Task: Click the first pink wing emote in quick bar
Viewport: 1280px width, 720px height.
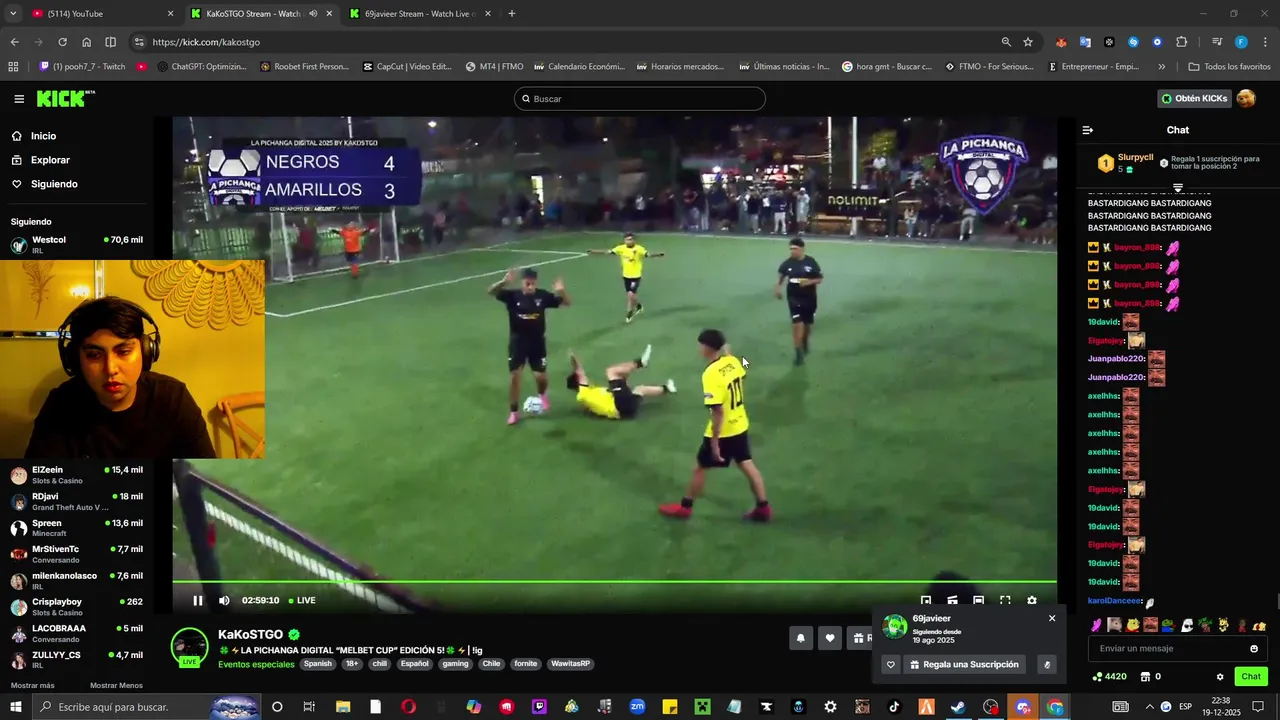Action: (1096, 625)
